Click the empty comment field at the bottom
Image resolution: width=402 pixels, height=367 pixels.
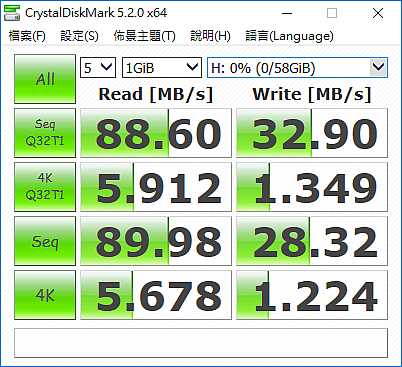[x=201, y=343]
